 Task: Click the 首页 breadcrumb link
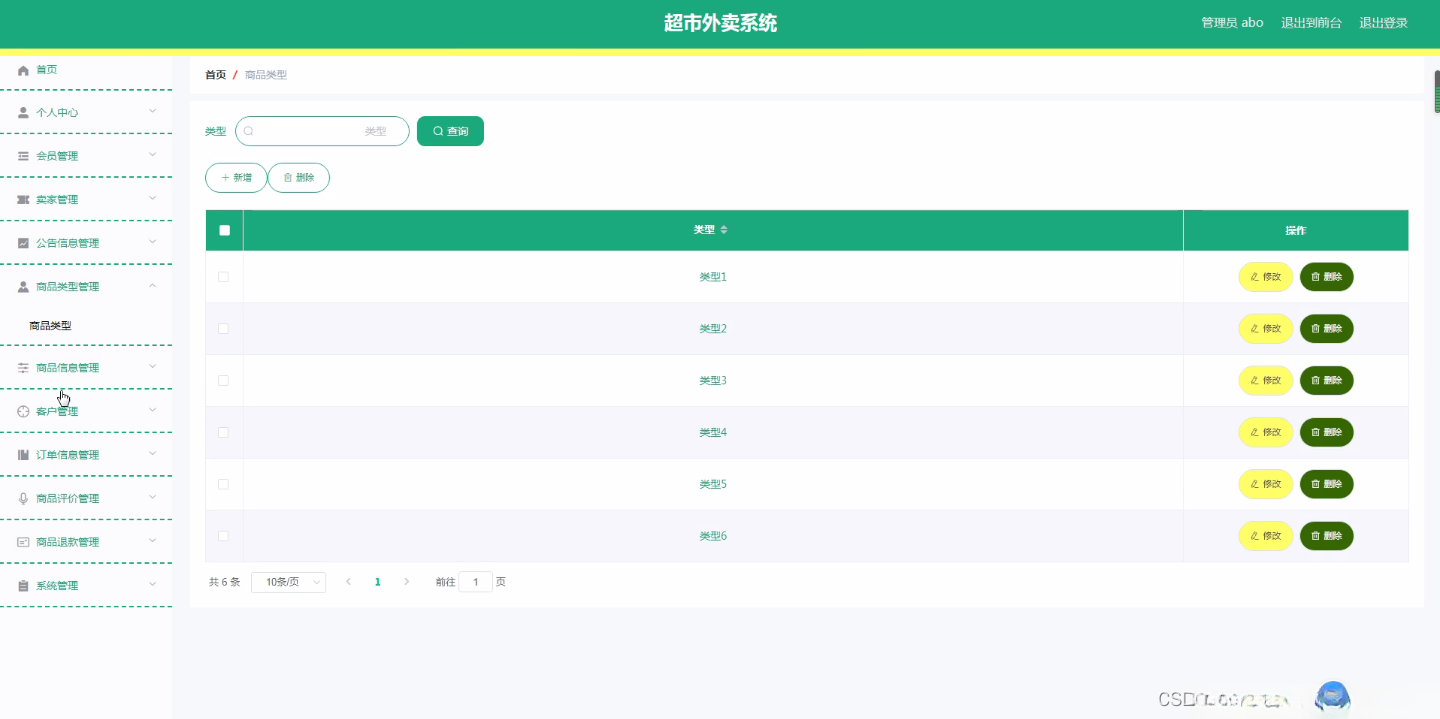pos(215,75)
